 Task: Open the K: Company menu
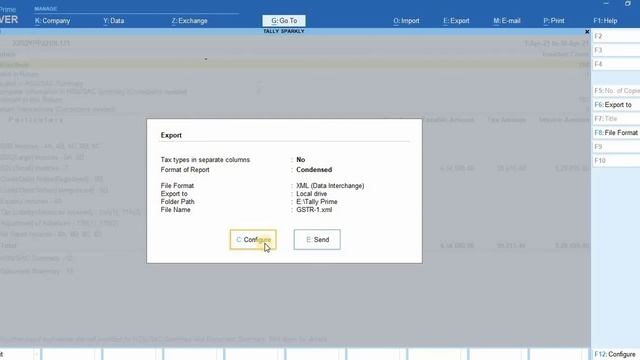[x=52, y=21]
